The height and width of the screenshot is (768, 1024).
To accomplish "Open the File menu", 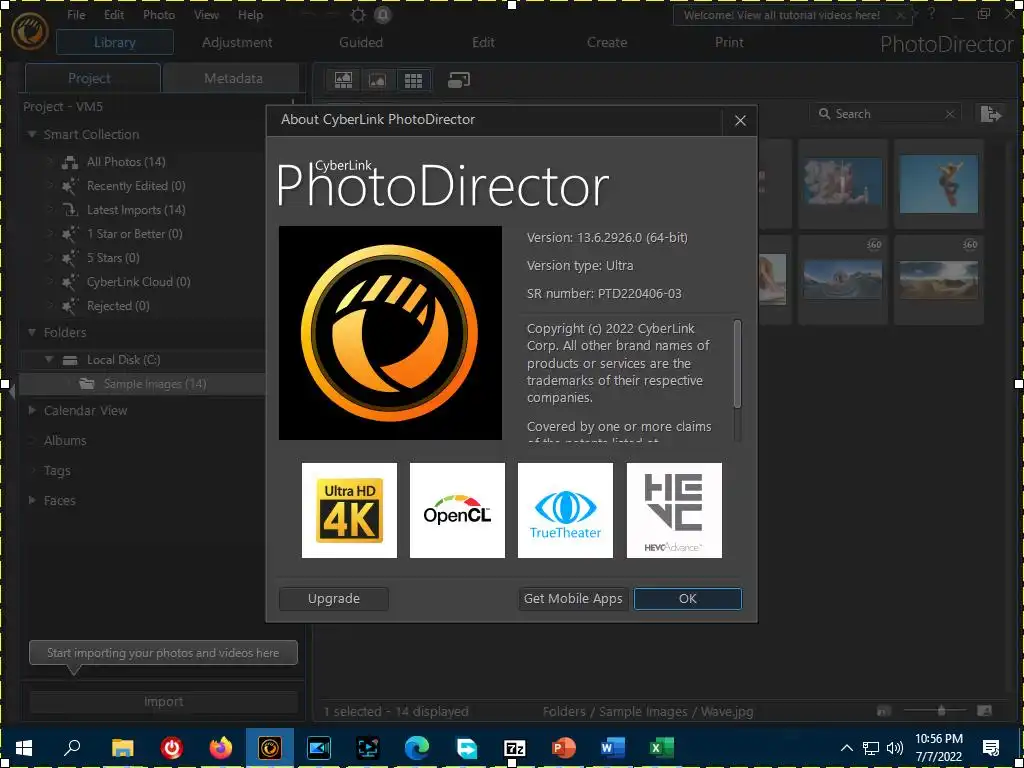I will tap(76, 14).
